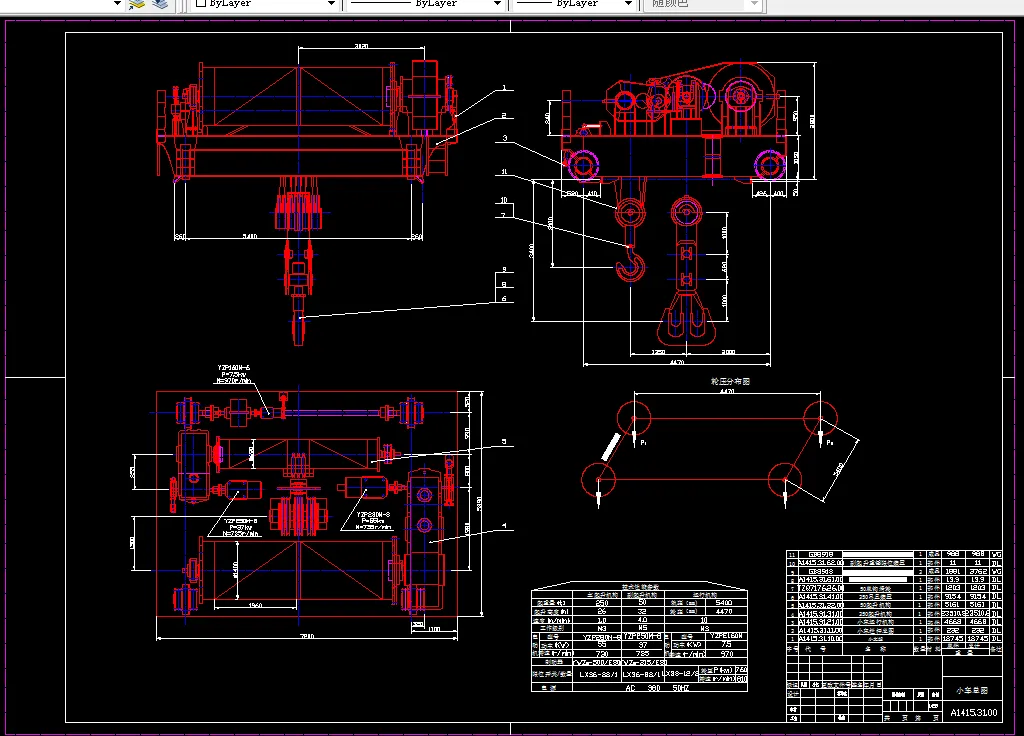The image size is (1024, 736).
Task: Select balloon number 10 leader label
Action: tap(504, 200)
